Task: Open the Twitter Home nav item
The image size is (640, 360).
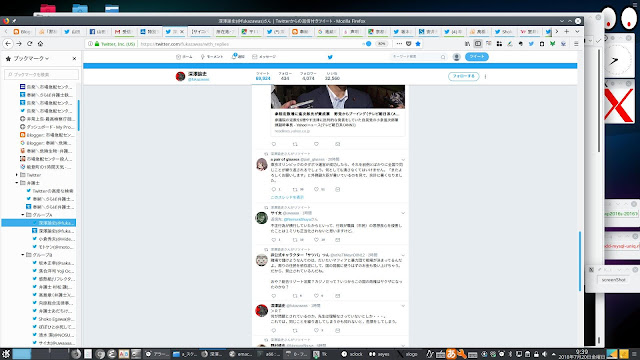Action: [184, 57]
